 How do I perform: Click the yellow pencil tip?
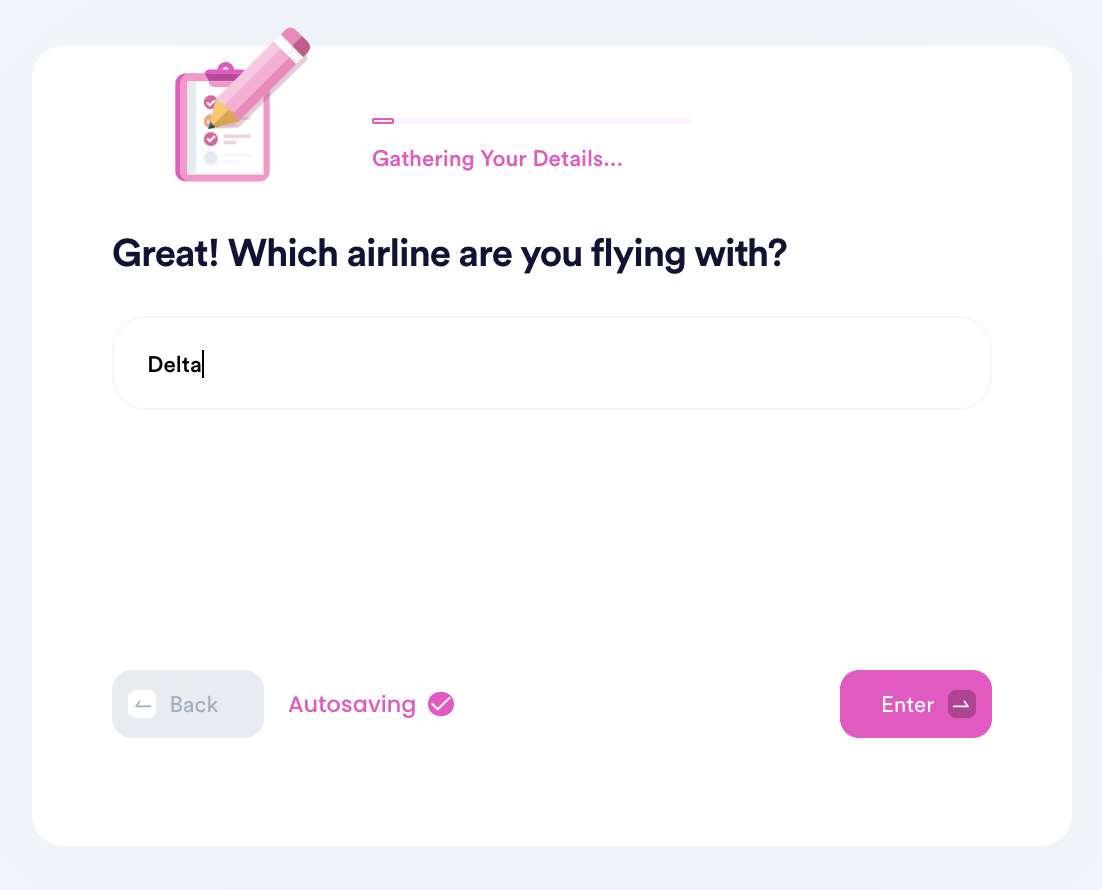click(x=219, y=117)
